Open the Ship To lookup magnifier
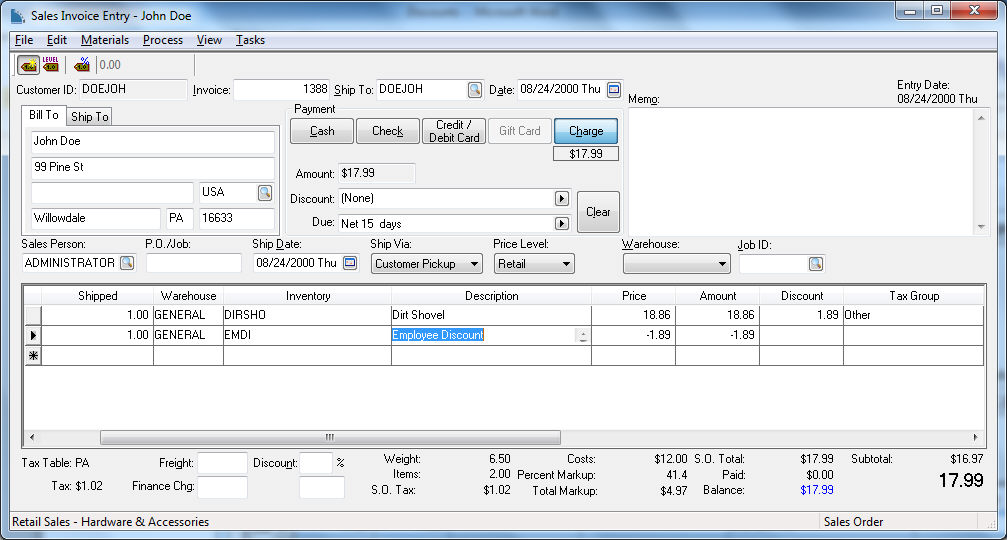The image size is (1007, 540). 475,90
